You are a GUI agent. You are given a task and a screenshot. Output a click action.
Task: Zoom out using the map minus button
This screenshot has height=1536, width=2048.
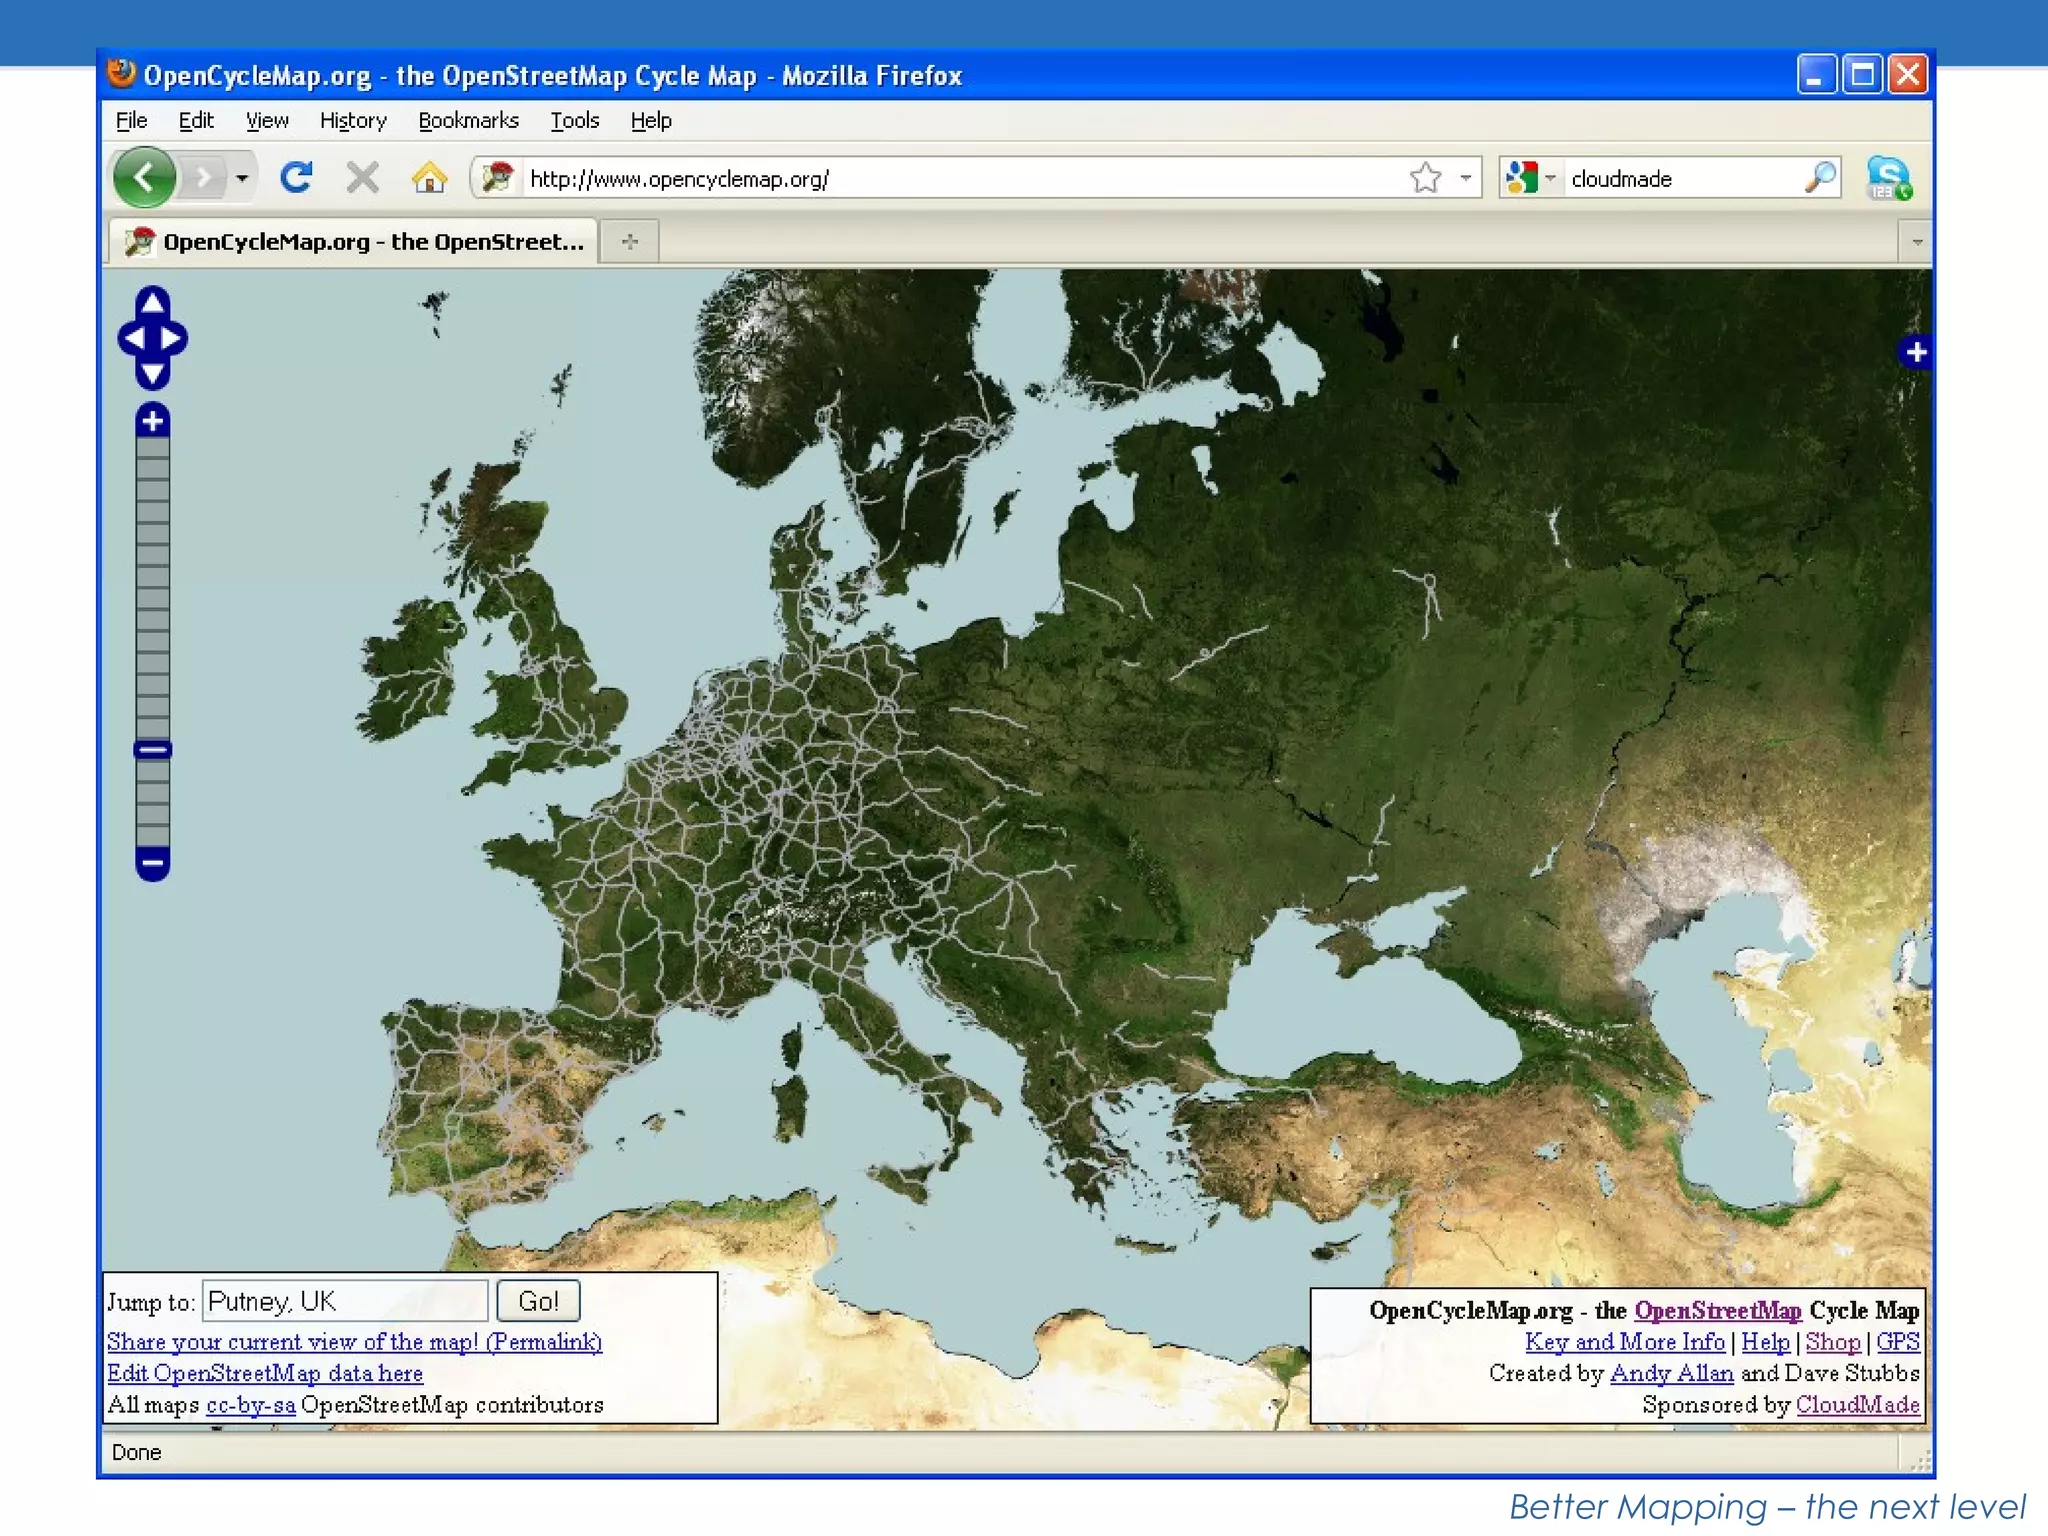click(152, 863)
